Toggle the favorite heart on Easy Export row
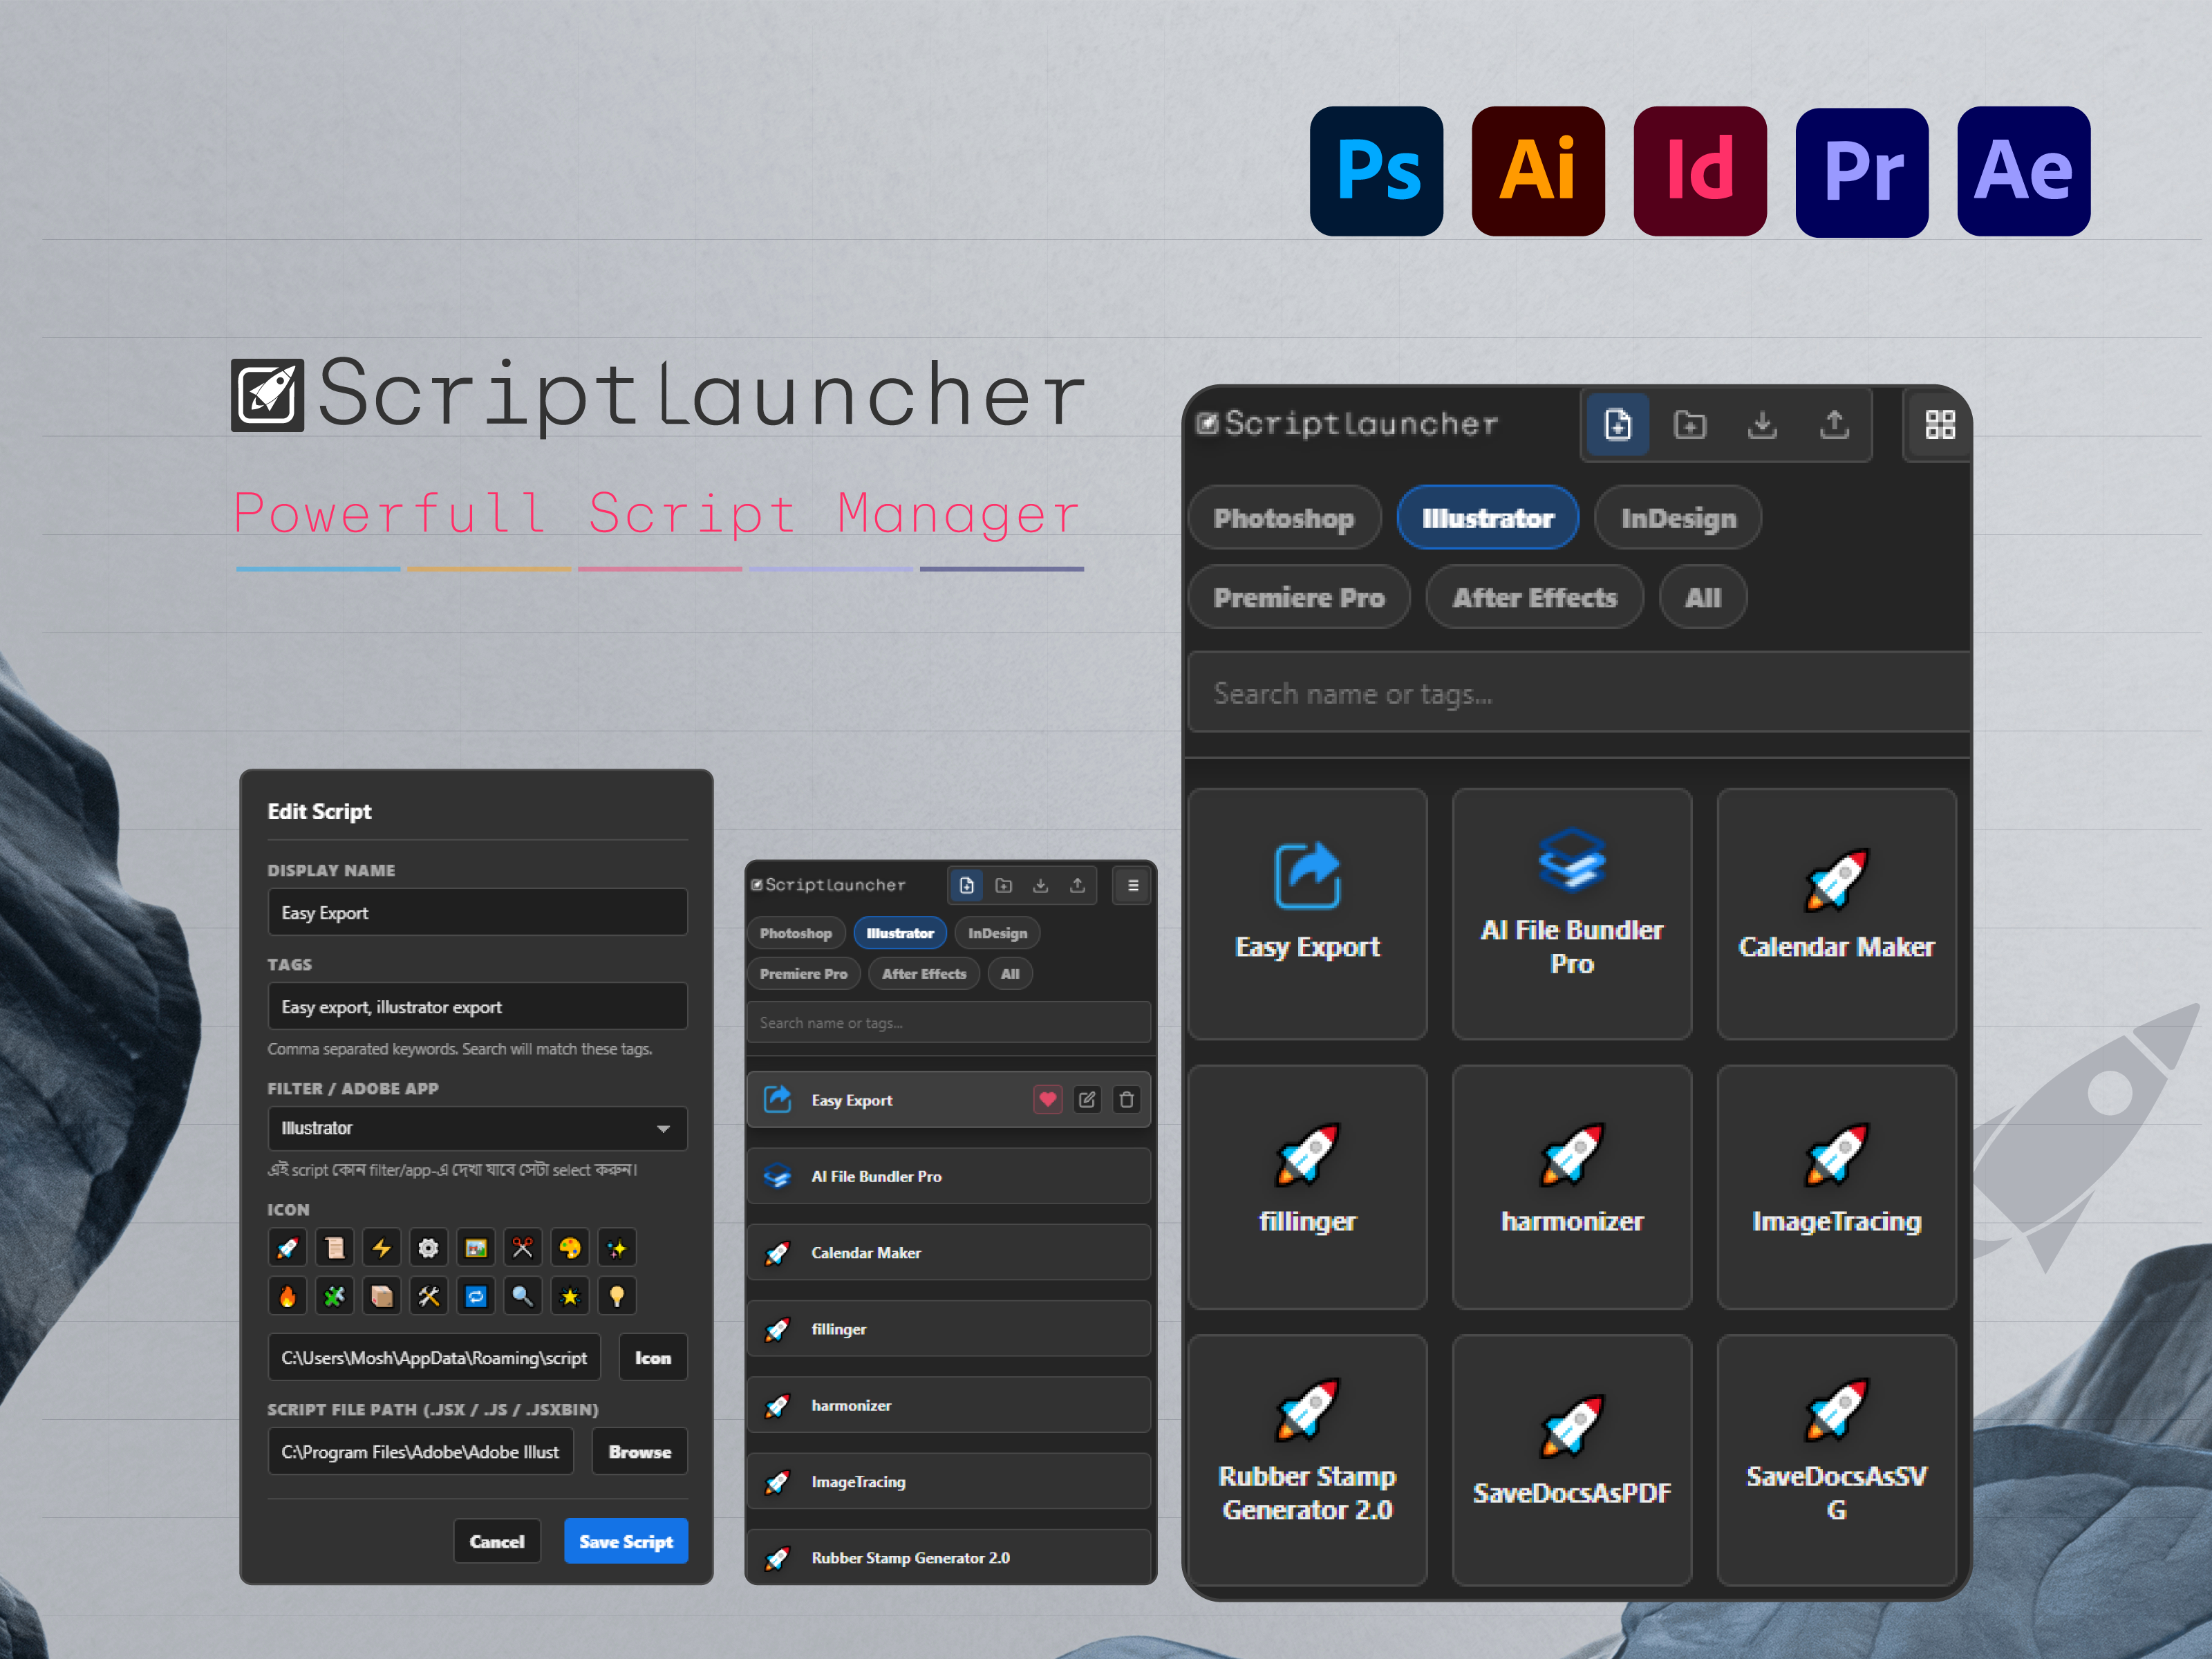Viewport: 2212px width, 1659px height. (x=1047, y=1100)
